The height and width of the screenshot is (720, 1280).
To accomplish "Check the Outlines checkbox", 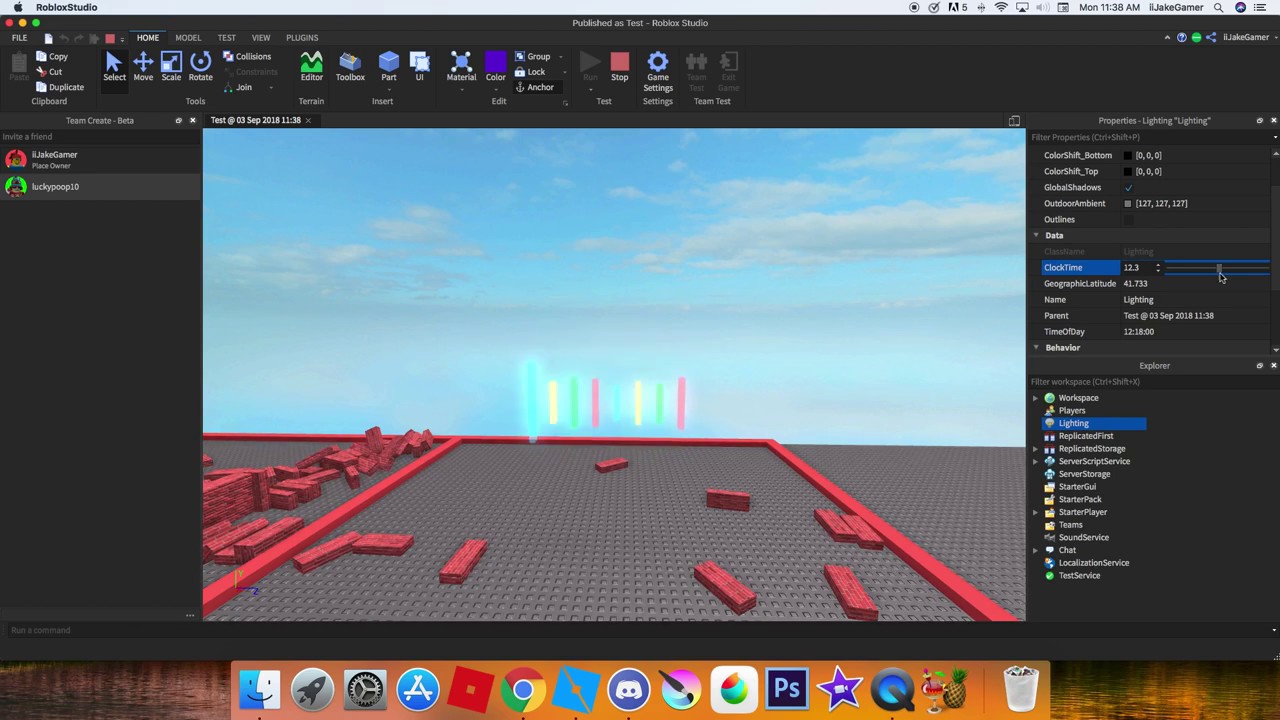I will [1129, 220].
